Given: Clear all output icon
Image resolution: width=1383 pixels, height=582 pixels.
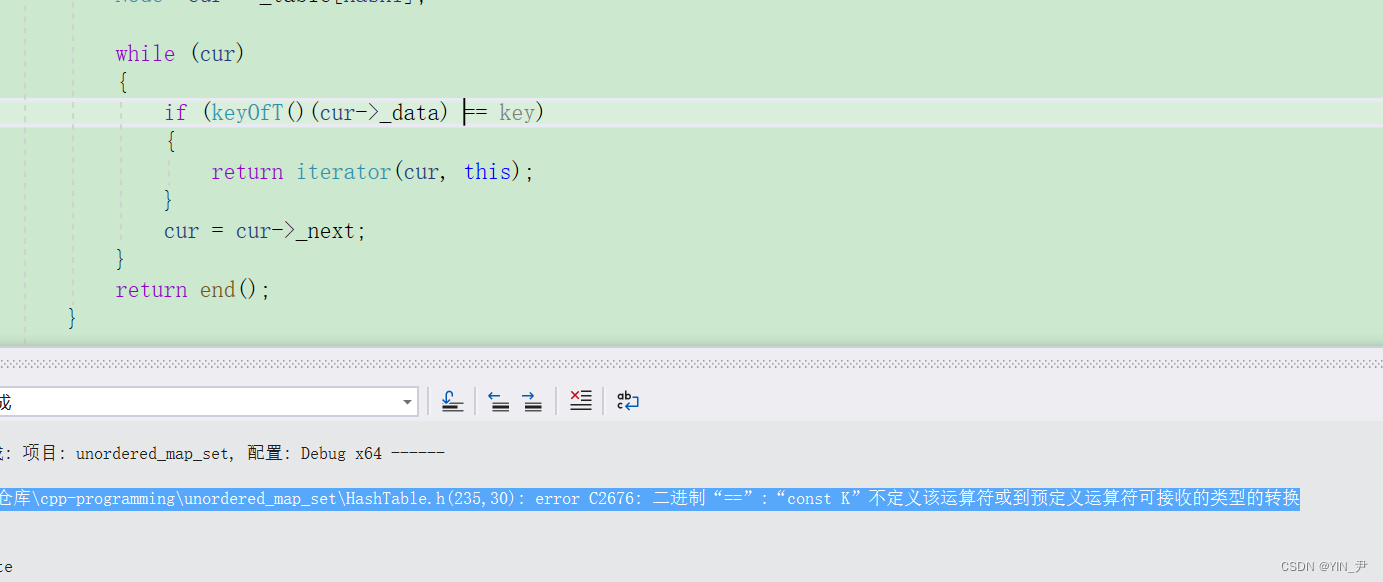Looking at the screenshot, I should [x=580, y=401].
